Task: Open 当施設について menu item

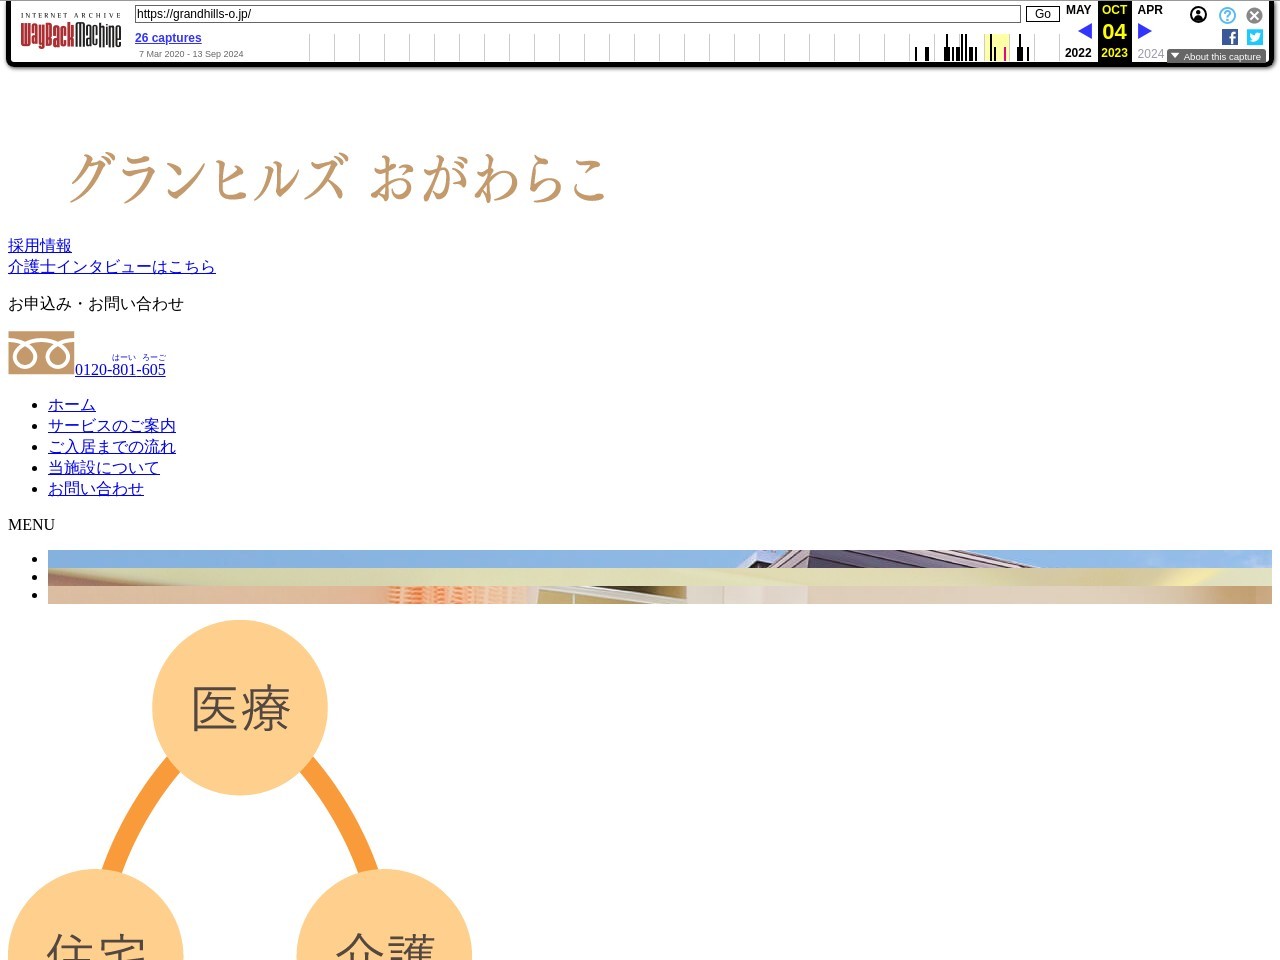Action: pyautogui.click(x=104, y=467)
